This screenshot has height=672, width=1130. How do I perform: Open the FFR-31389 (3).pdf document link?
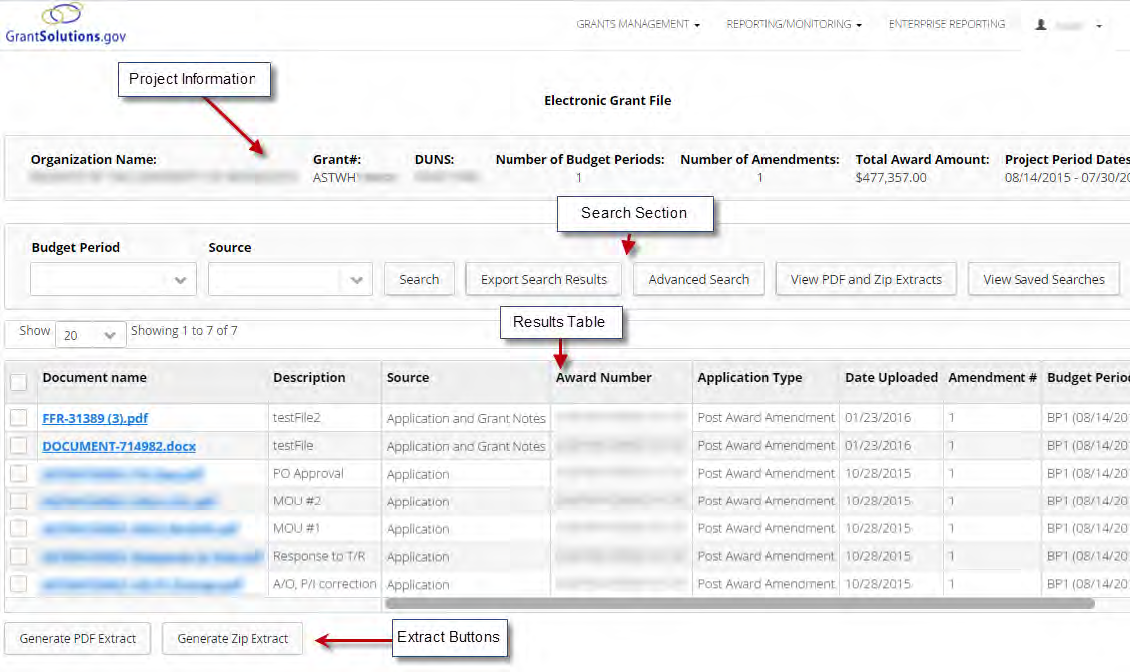click(x=95, y=418)
